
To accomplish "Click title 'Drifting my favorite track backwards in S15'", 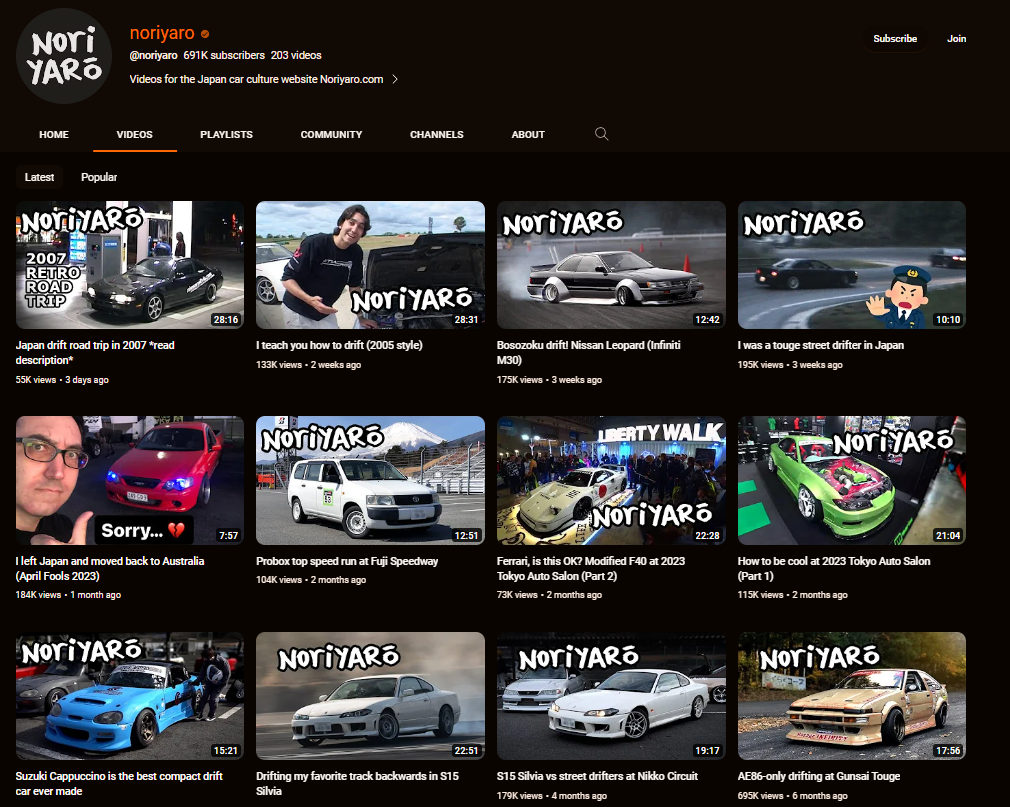I will pyautogui.click(x=357, y=783).
